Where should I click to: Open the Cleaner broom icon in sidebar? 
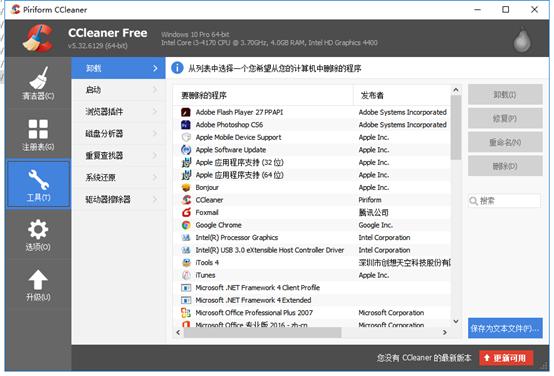tap(38, 78)
